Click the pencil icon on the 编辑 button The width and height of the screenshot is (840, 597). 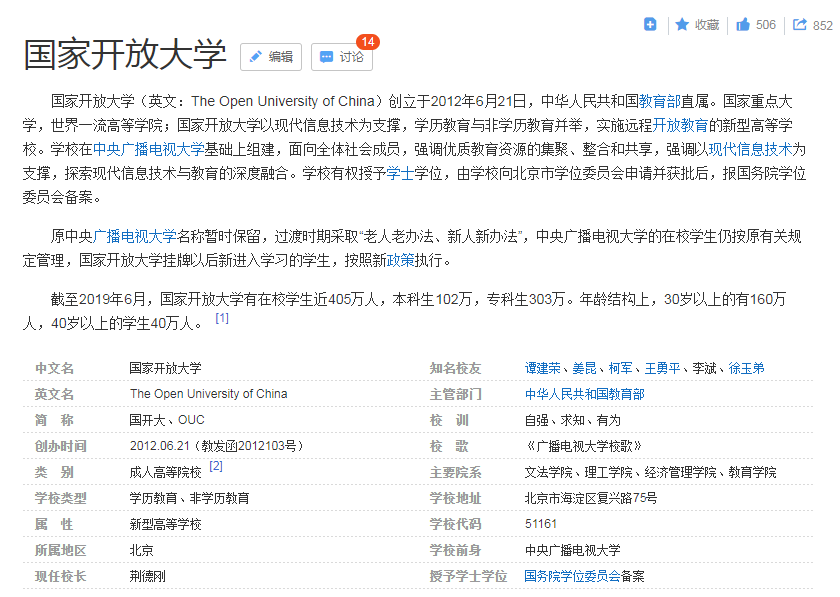257,58
